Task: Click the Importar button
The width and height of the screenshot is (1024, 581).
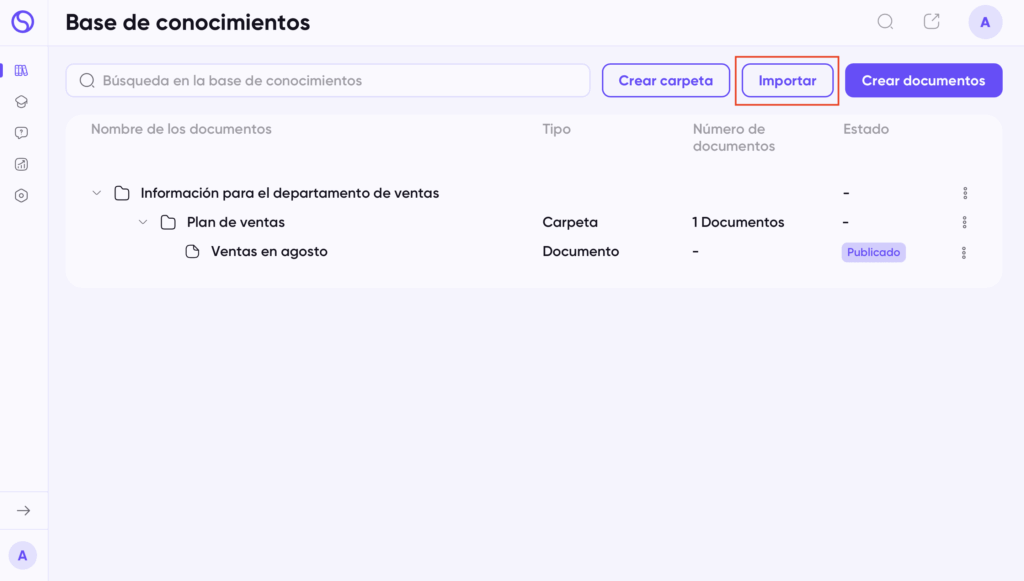Action: pos(787,80)
